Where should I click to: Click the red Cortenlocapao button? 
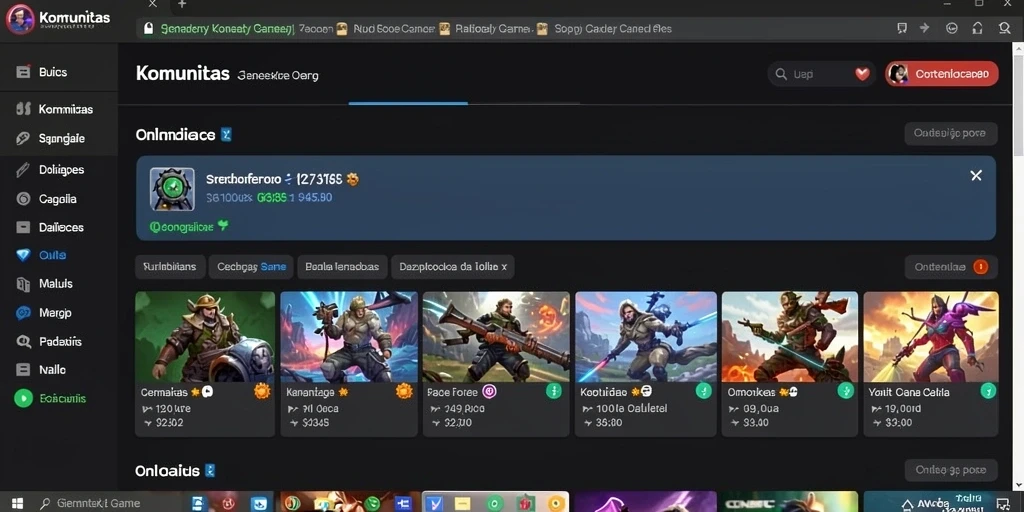(x=942, y=74)
